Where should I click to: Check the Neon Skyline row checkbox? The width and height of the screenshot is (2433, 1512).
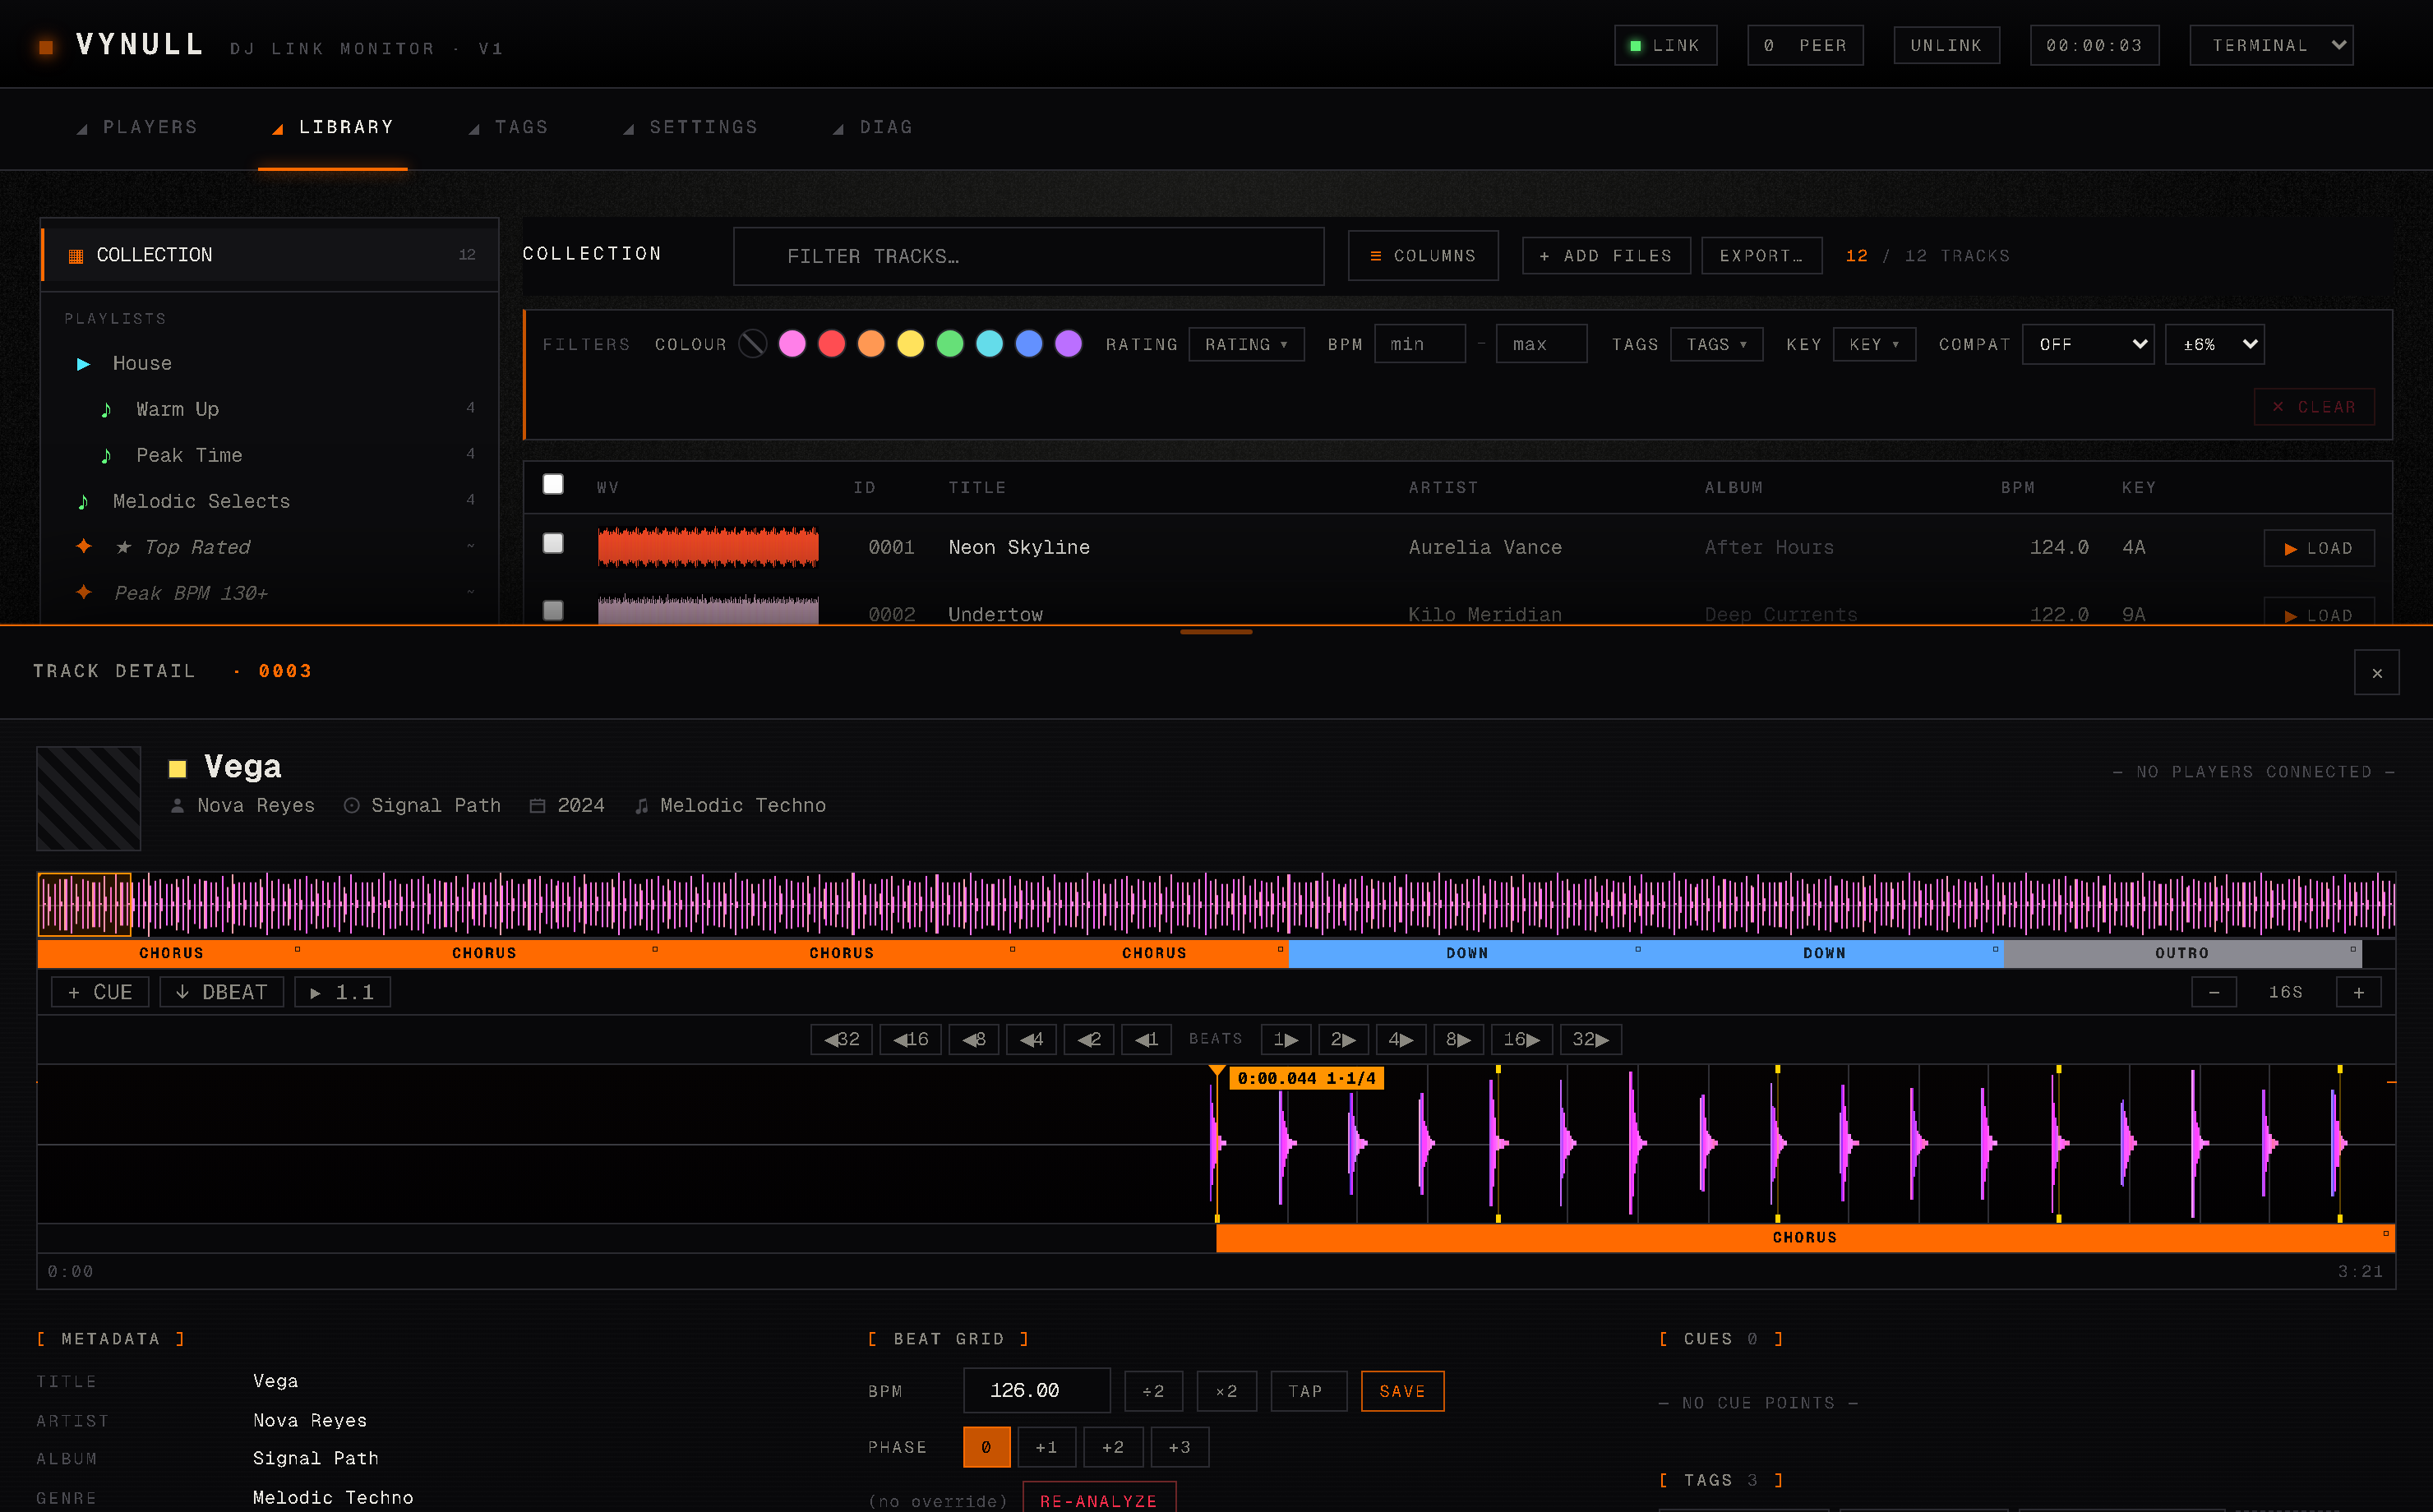click(x=553, y=543)
